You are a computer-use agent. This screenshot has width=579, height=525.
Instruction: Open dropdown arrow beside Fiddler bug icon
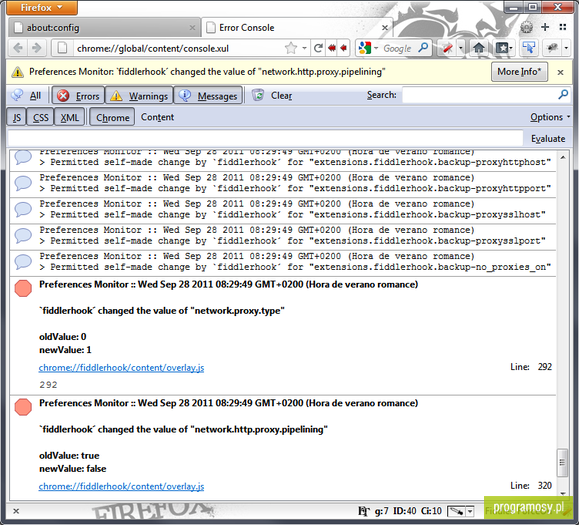click(x=567, y=48)
